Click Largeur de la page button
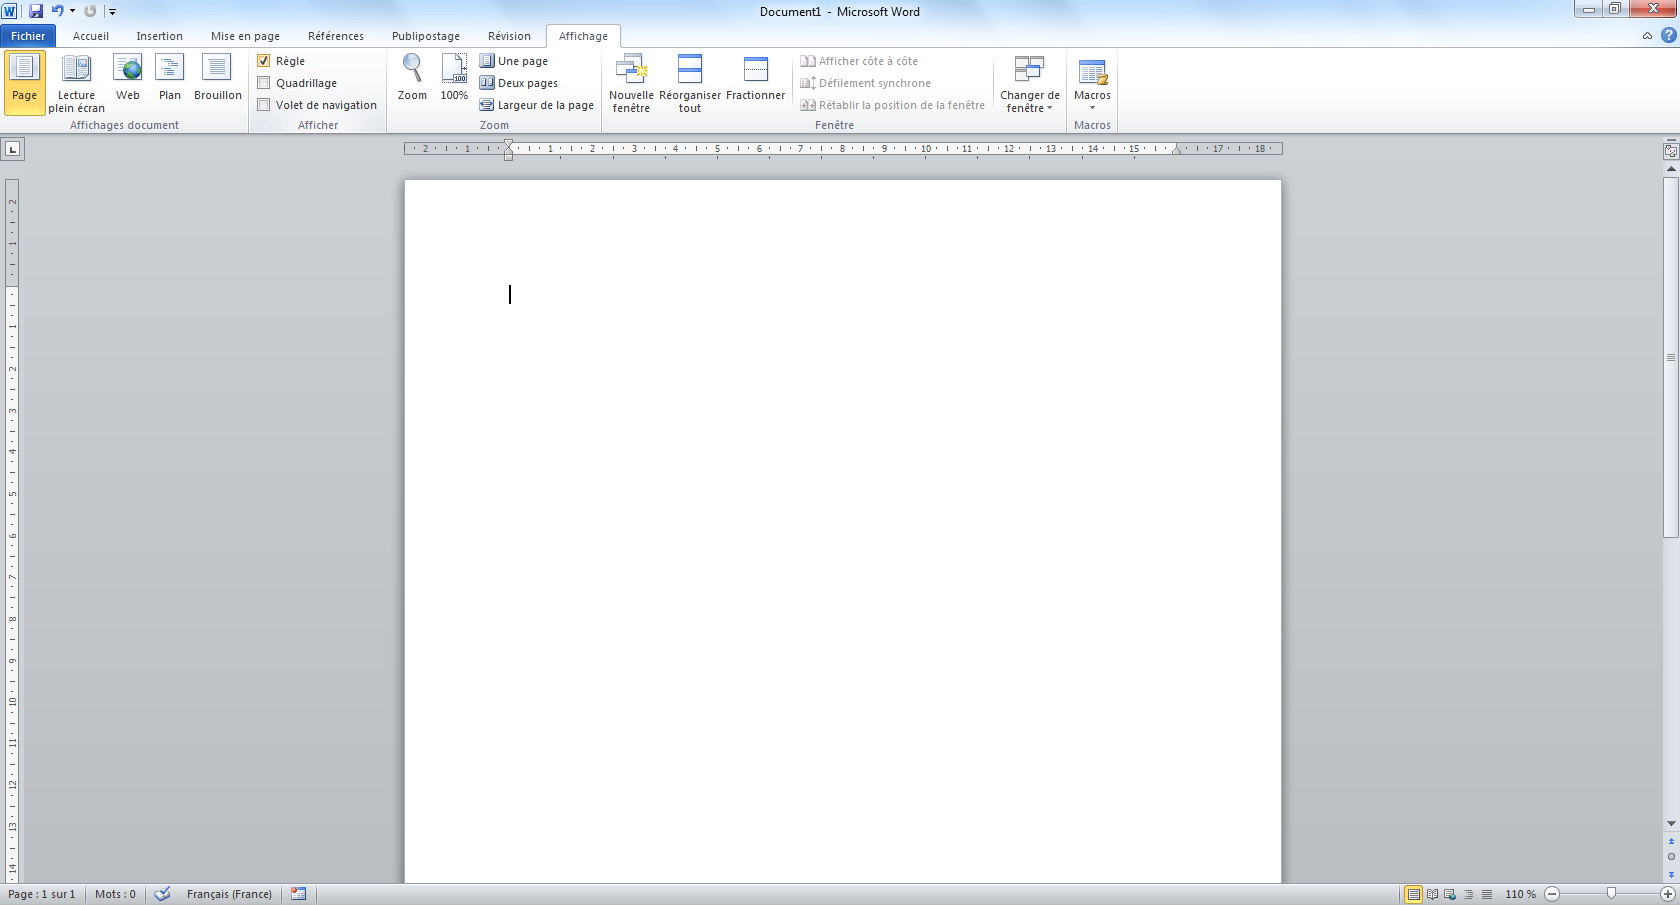Image resolution: width=1680 pixels, height=905 pixels. pyautogui.click(x=537, y=105)
